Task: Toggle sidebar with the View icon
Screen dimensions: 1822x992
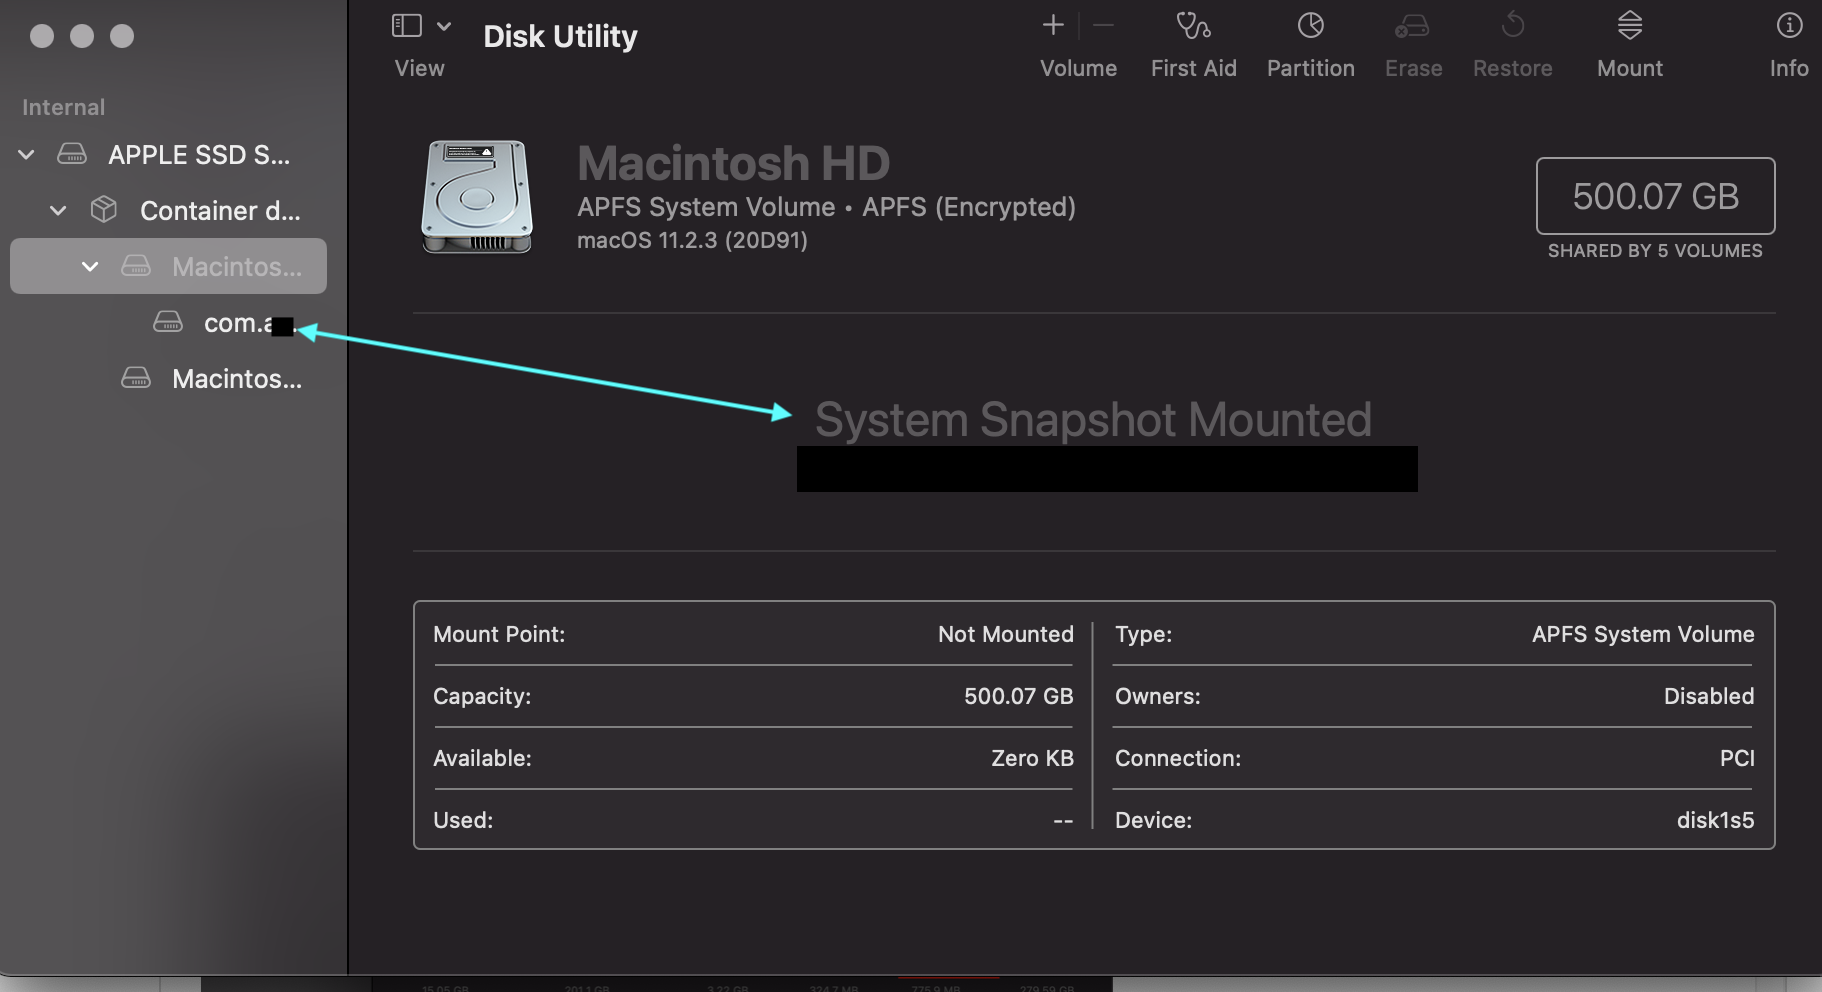Action: [x=407, y=26]
